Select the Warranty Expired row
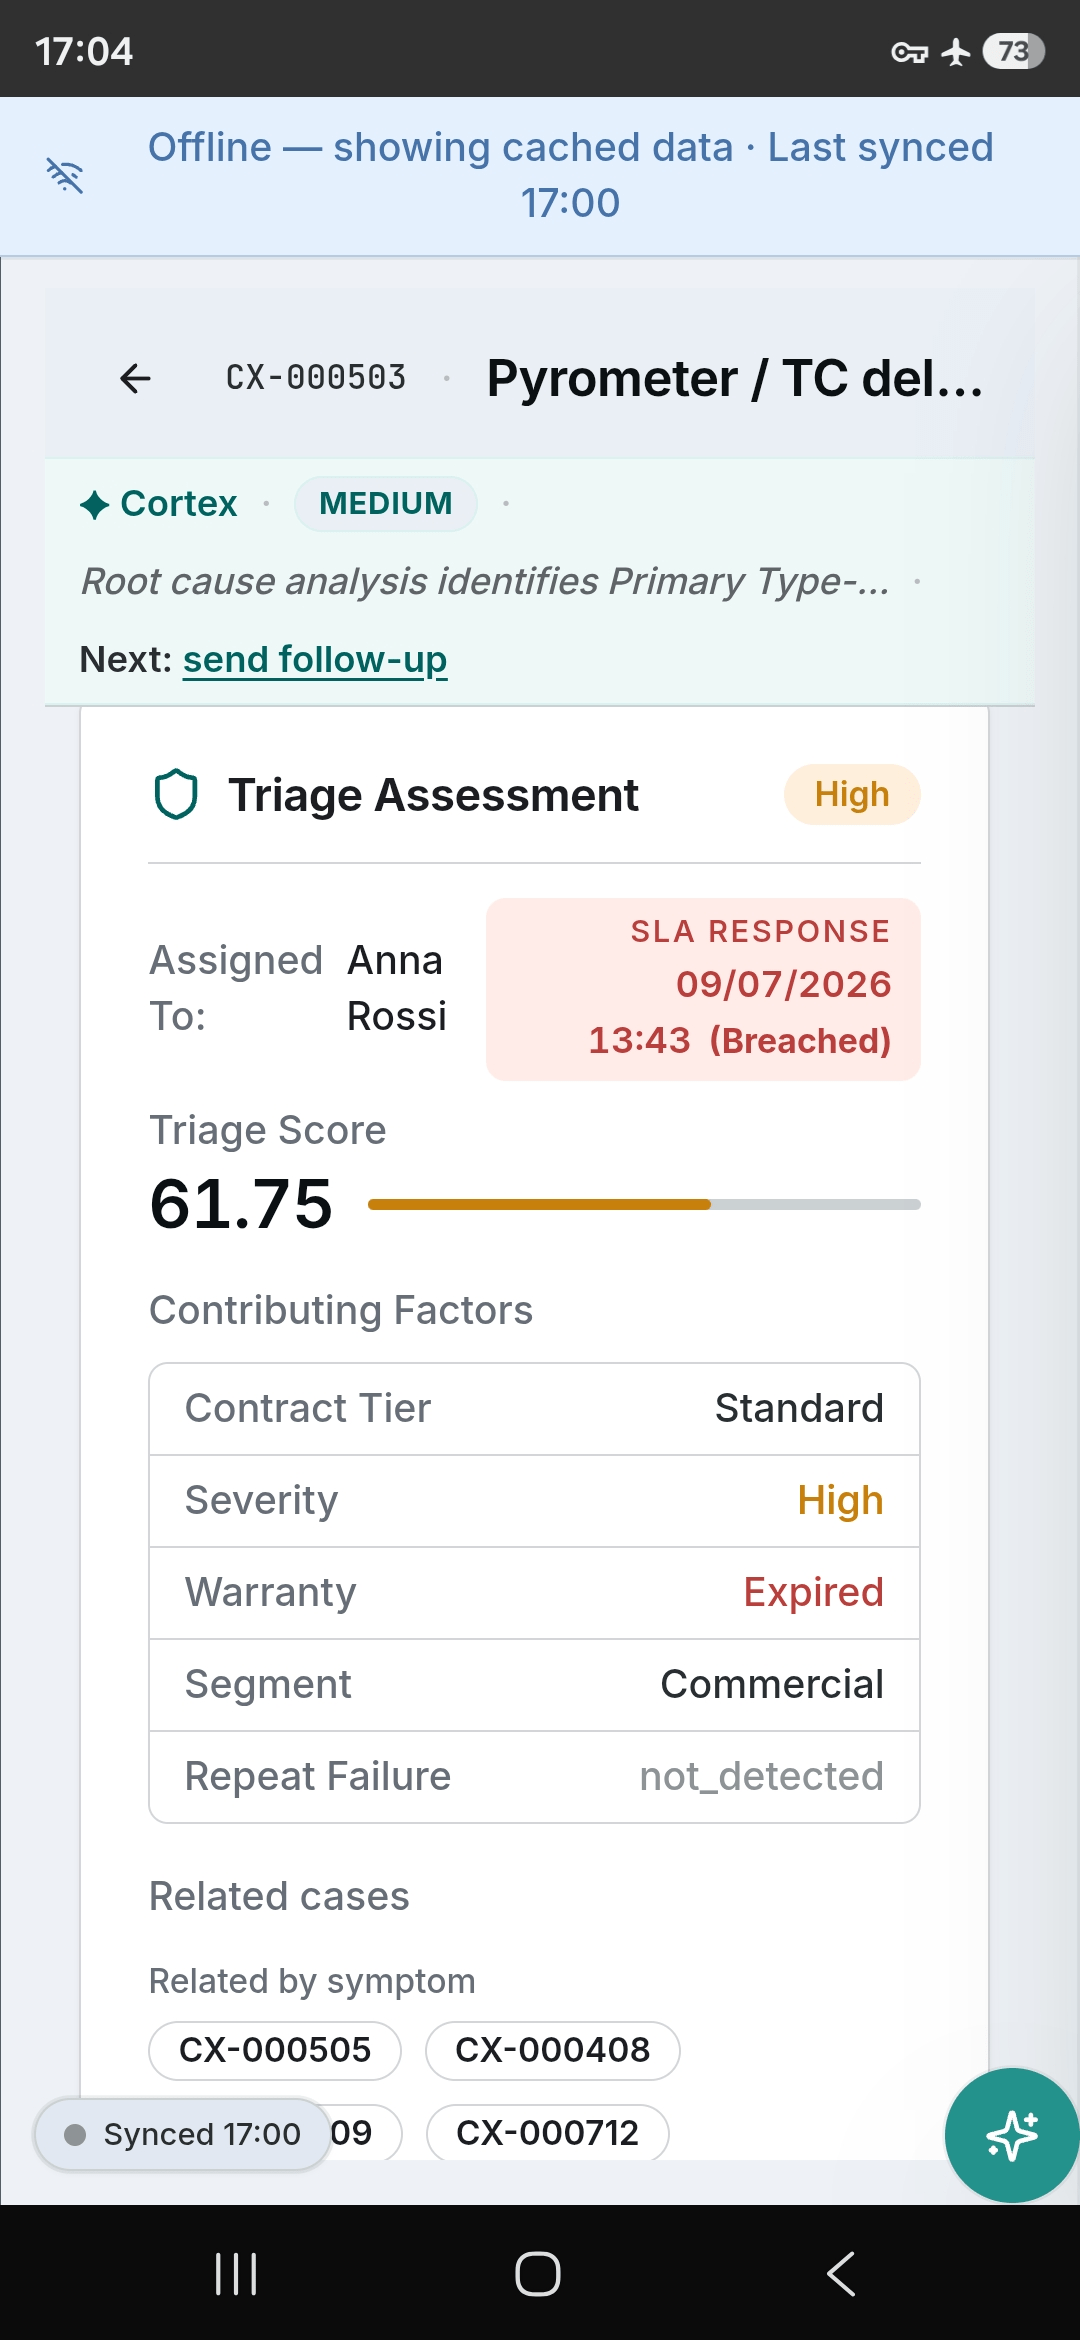The width and height of the screenshot is (1080, 2340). 534,1593
